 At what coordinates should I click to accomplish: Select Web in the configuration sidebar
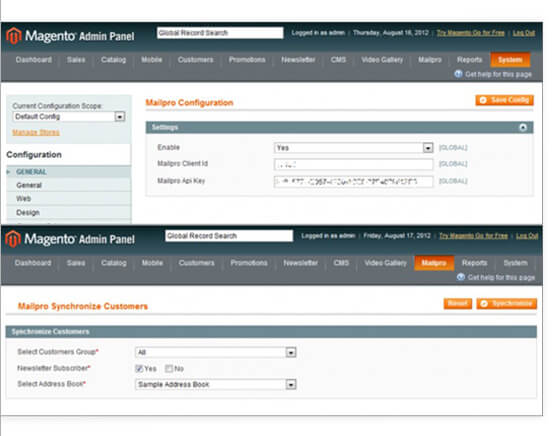[69, 199]
